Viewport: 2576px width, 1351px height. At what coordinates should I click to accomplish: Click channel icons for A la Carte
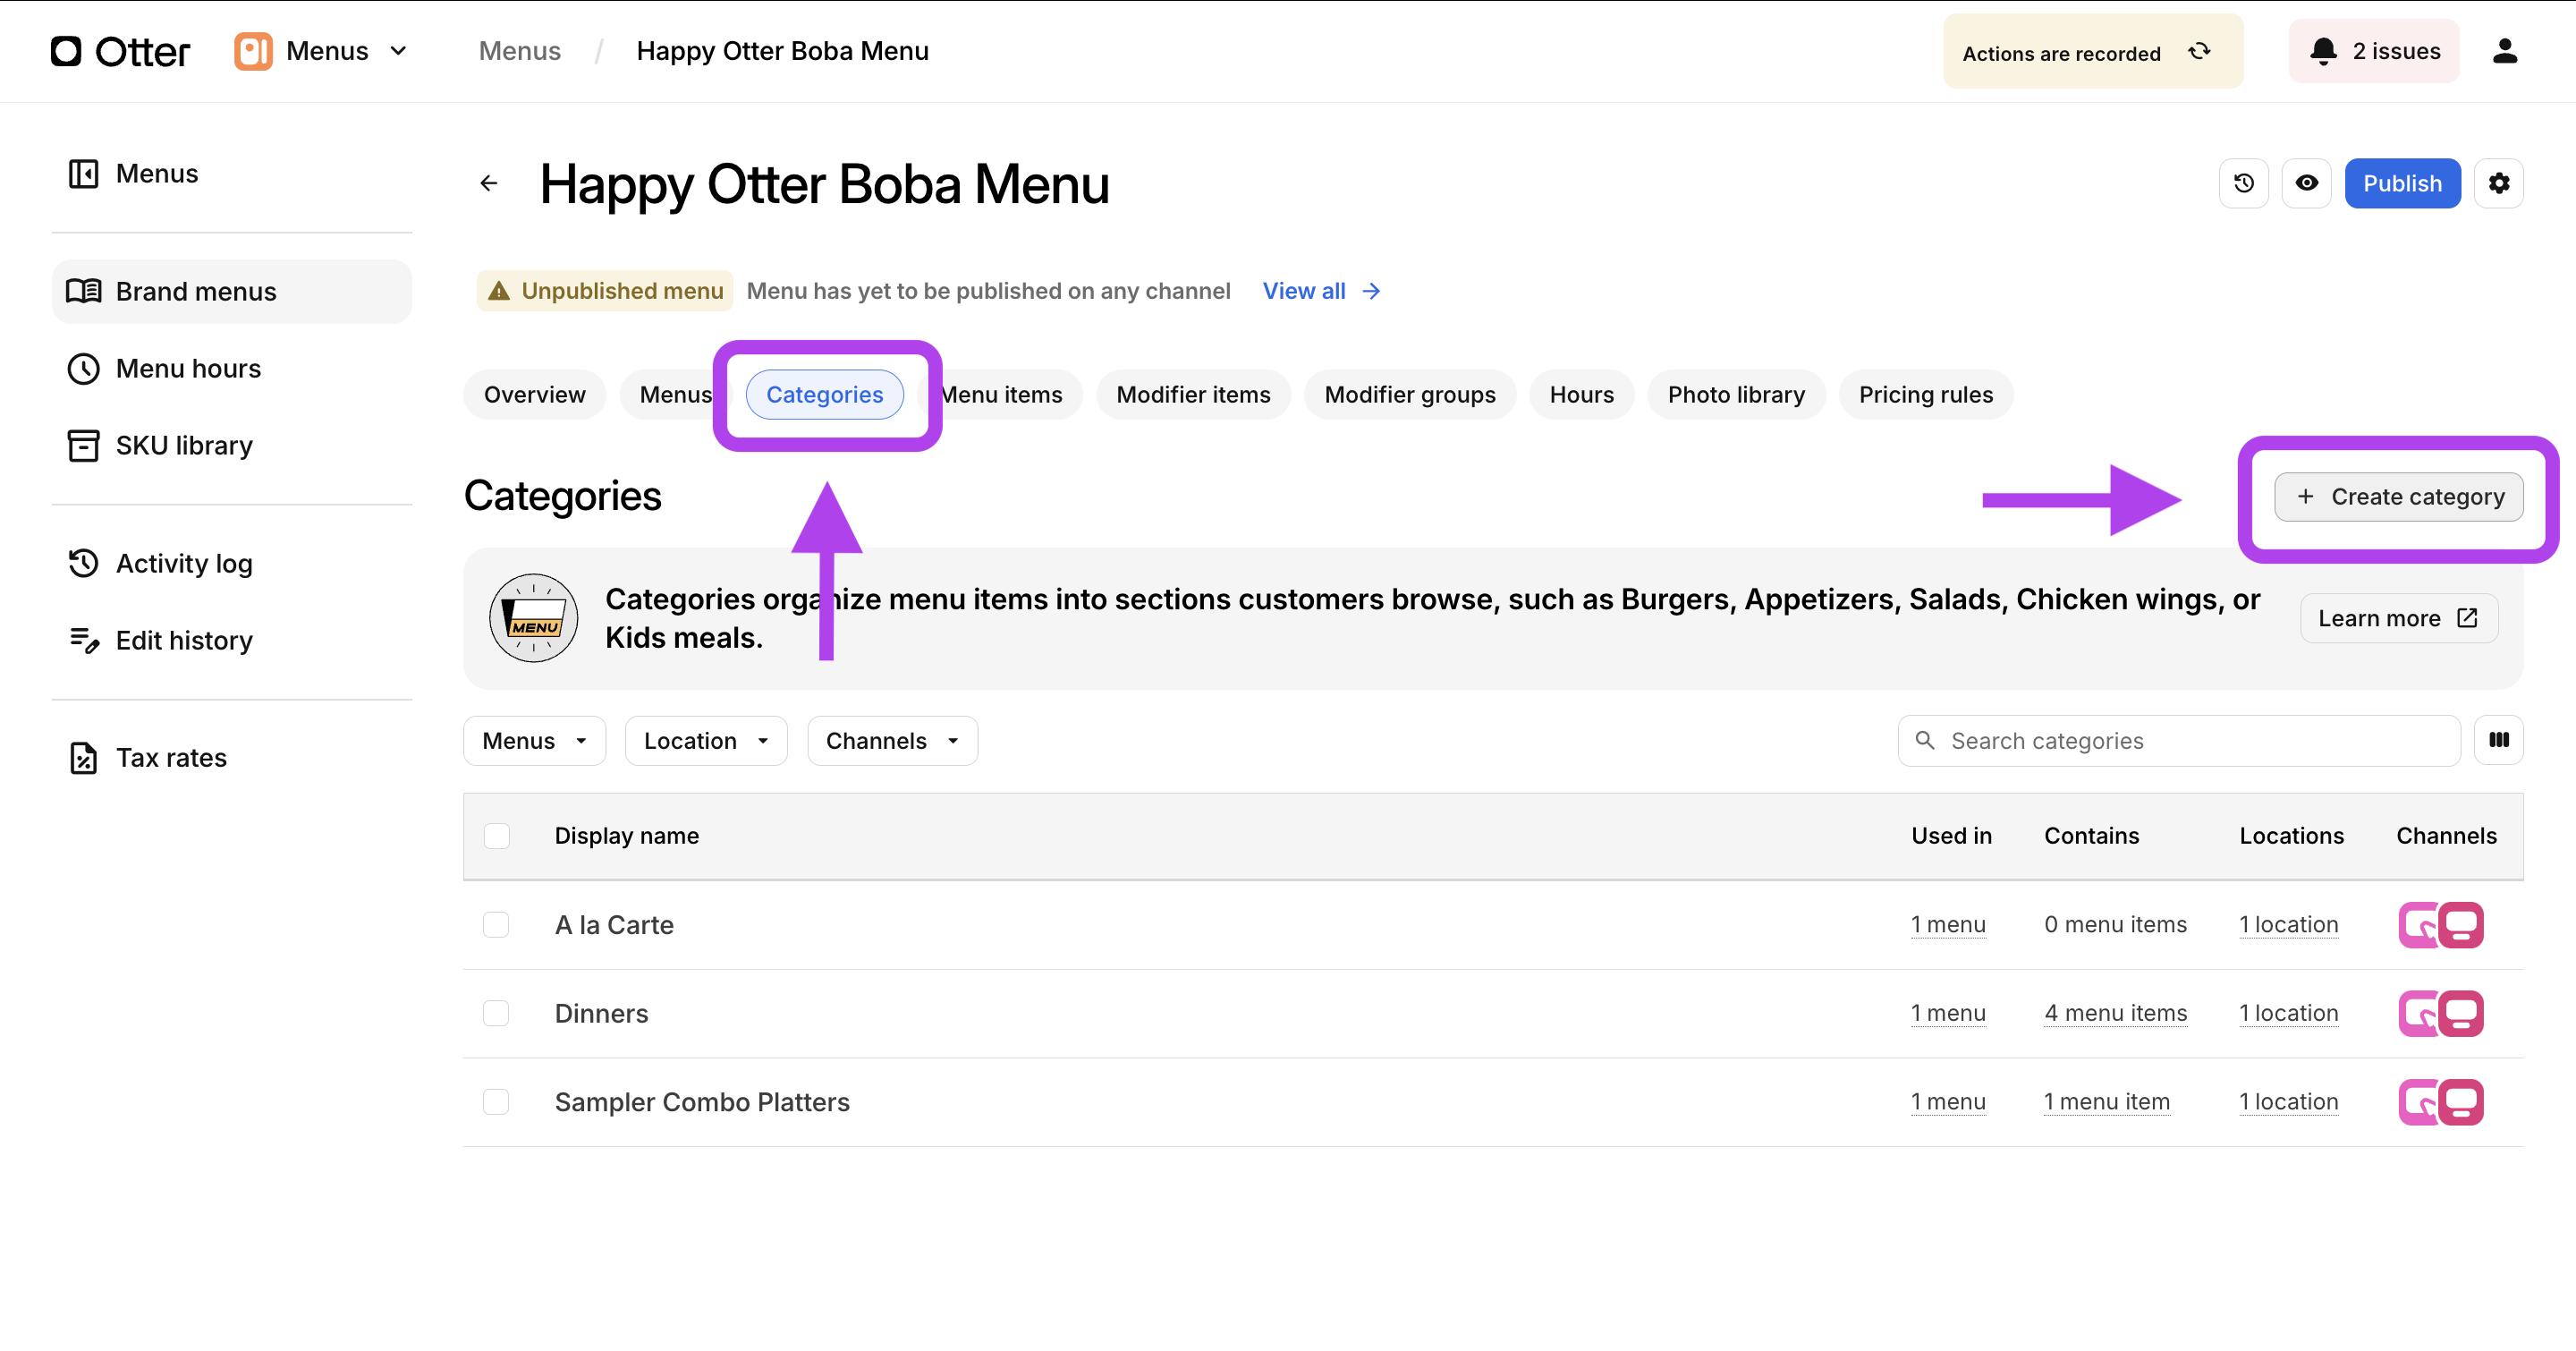(2441, 925)
